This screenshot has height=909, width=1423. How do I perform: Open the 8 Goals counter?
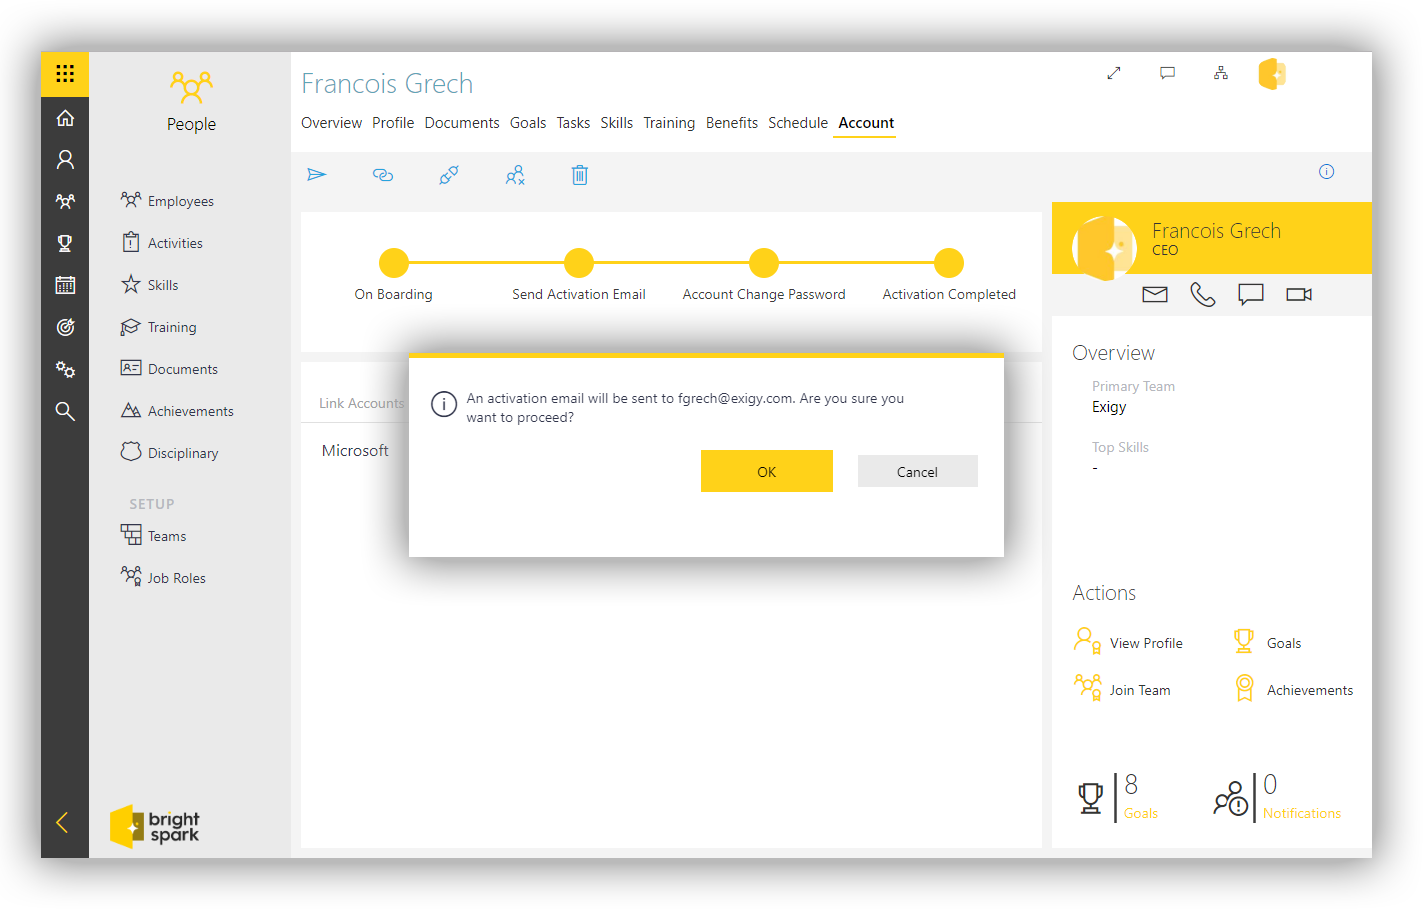coord(1118,797)
